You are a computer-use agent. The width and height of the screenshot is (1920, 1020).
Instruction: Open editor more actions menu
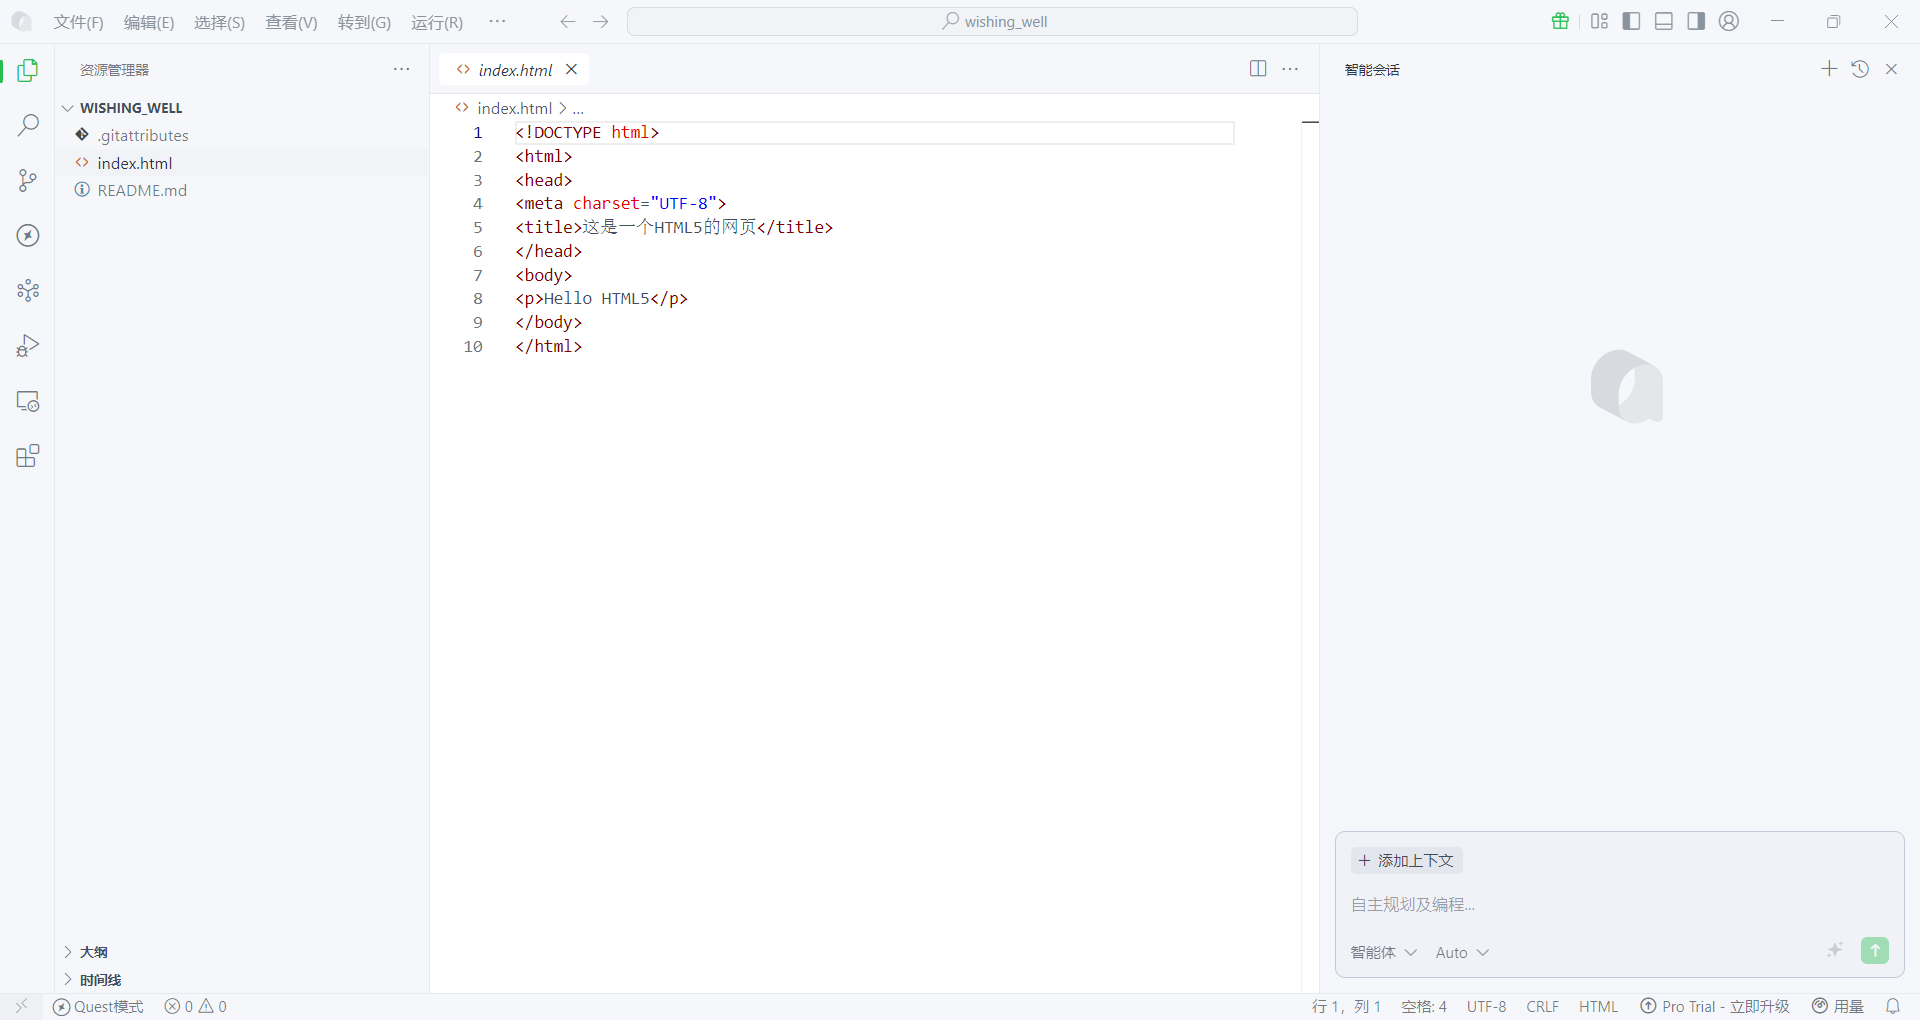tap(1291, 68)
